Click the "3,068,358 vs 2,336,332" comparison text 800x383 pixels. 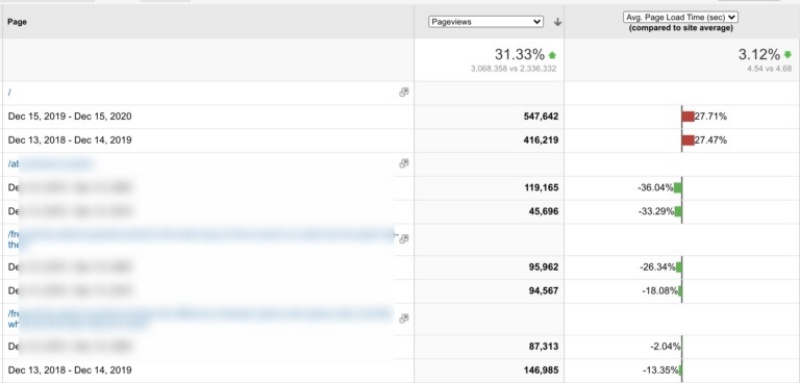[x=513, y=69]
